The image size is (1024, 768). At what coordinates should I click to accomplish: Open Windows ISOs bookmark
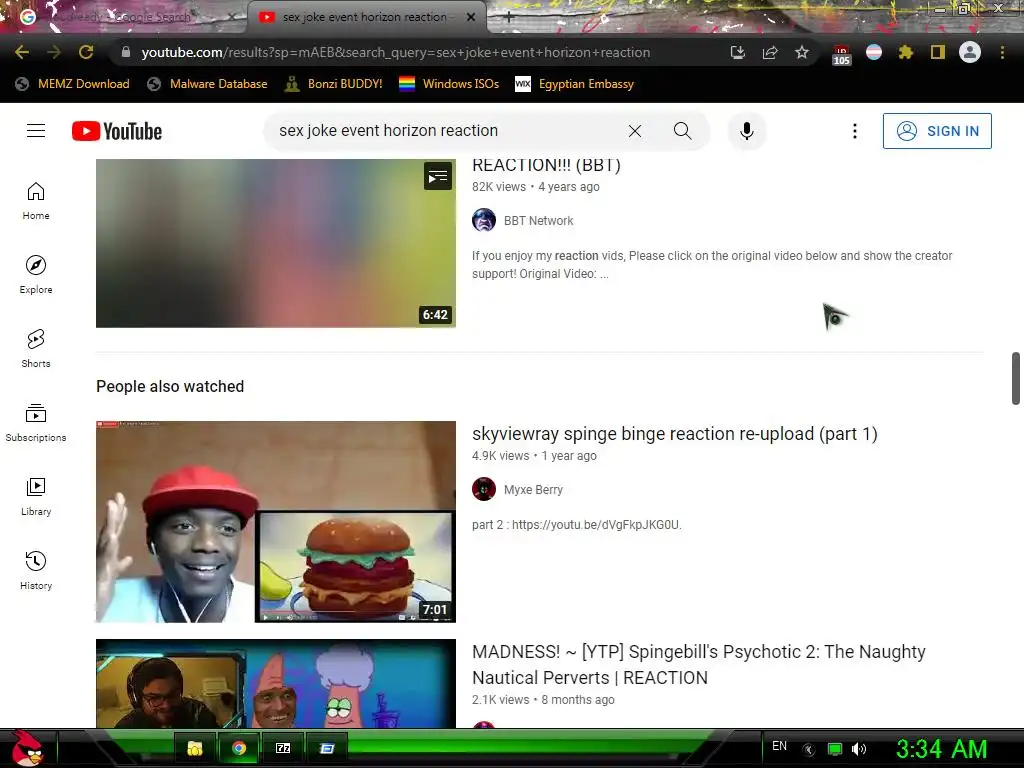click(x=449, y=84)
